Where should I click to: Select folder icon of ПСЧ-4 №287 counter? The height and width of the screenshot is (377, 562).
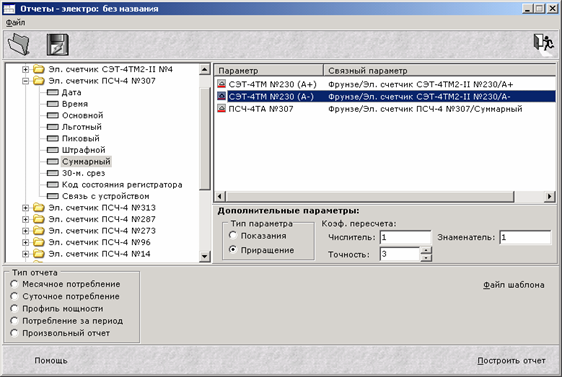(39, 219)
